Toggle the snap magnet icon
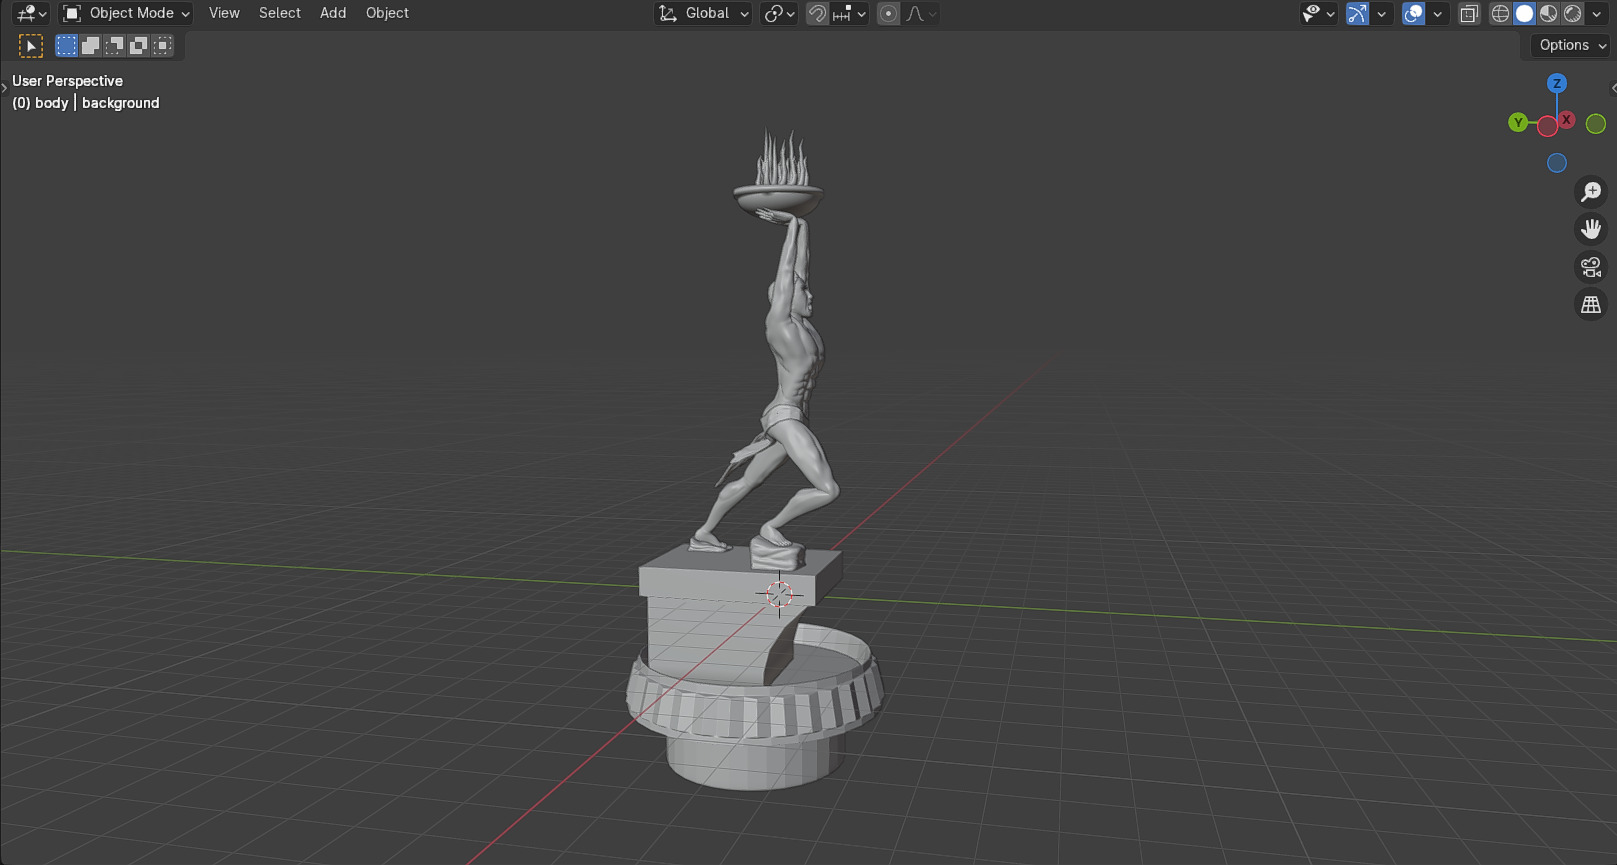This screenshot has width=1617, height=865. (x=817, y=13)
